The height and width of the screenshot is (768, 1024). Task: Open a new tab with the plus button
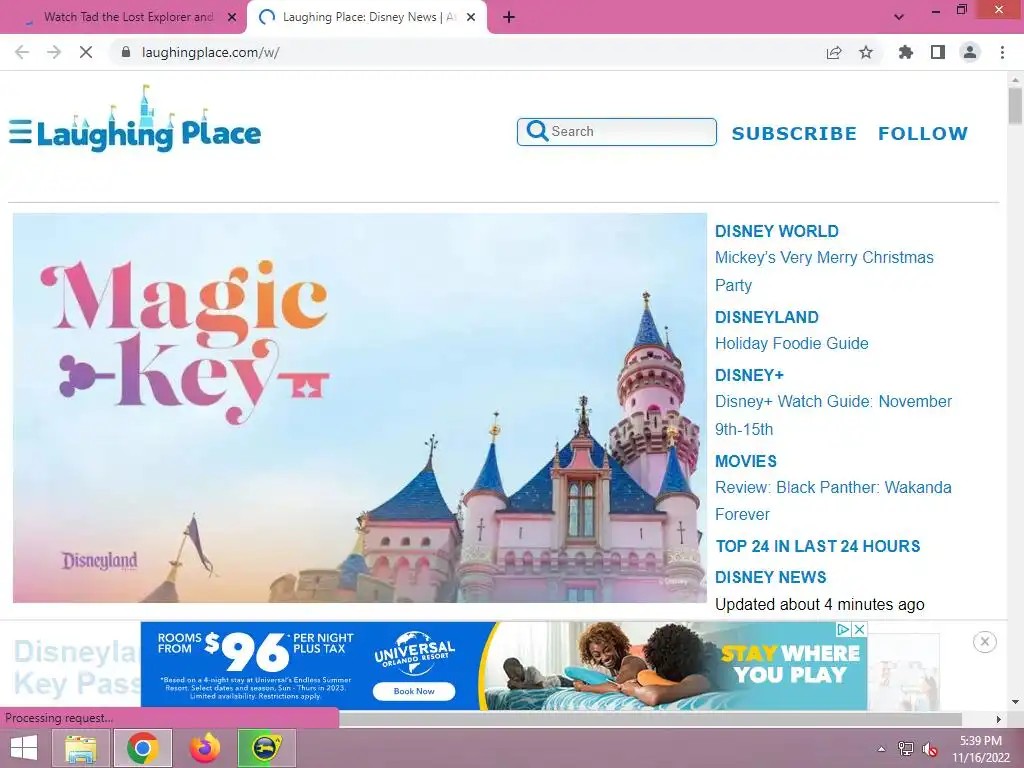509,18
